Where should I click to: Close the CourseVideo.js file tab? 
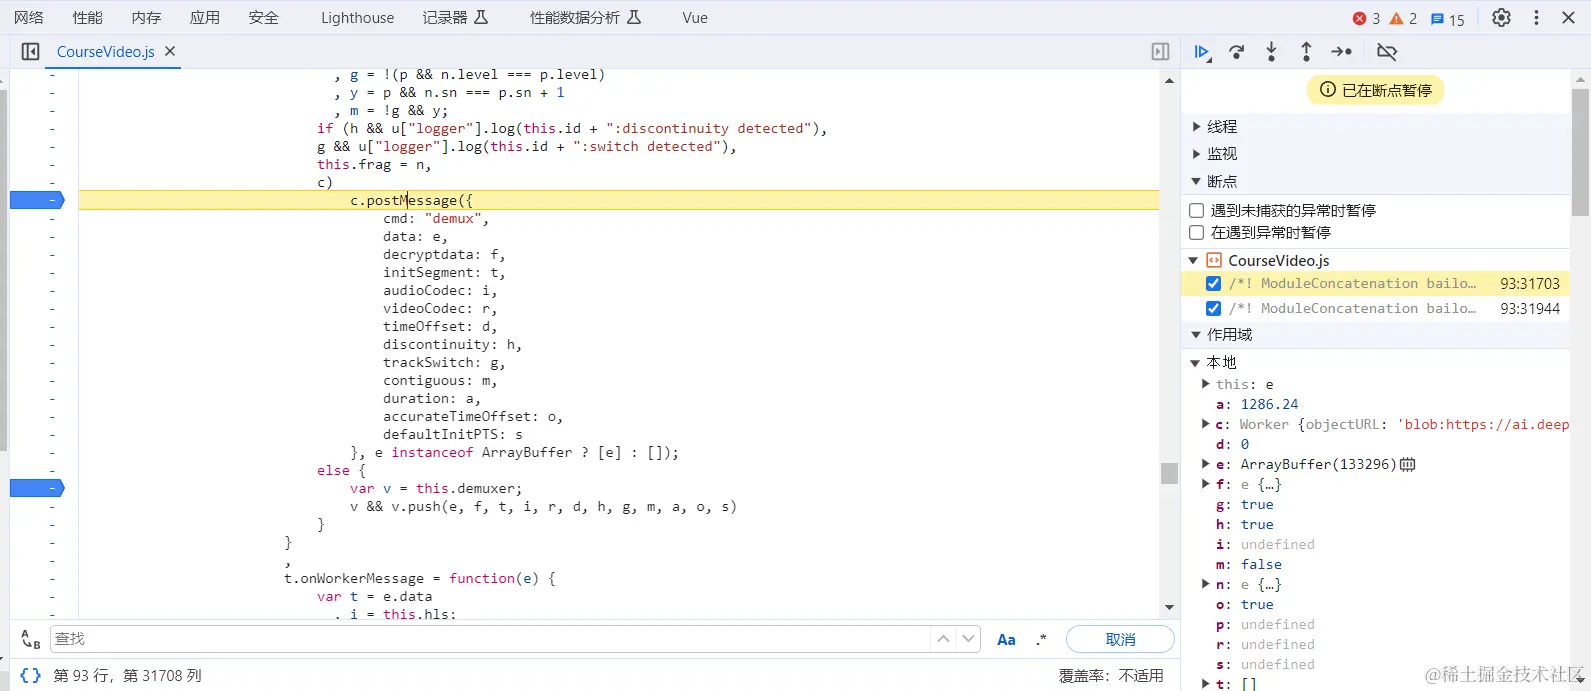click(170, 51)
